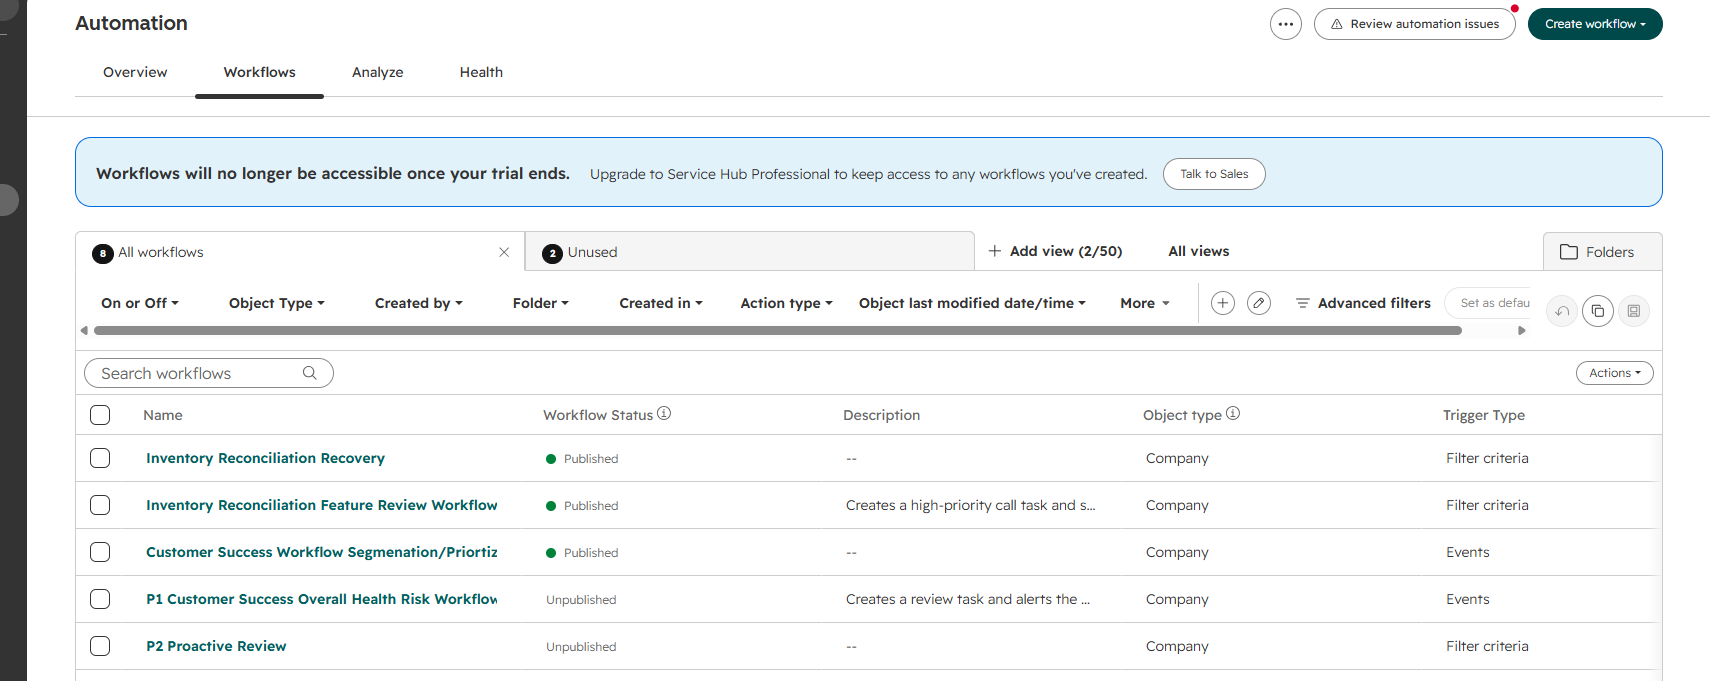Click Add view (2/50)
Viewport: 1710px width, 681px height.
(x=1055, y=251)
